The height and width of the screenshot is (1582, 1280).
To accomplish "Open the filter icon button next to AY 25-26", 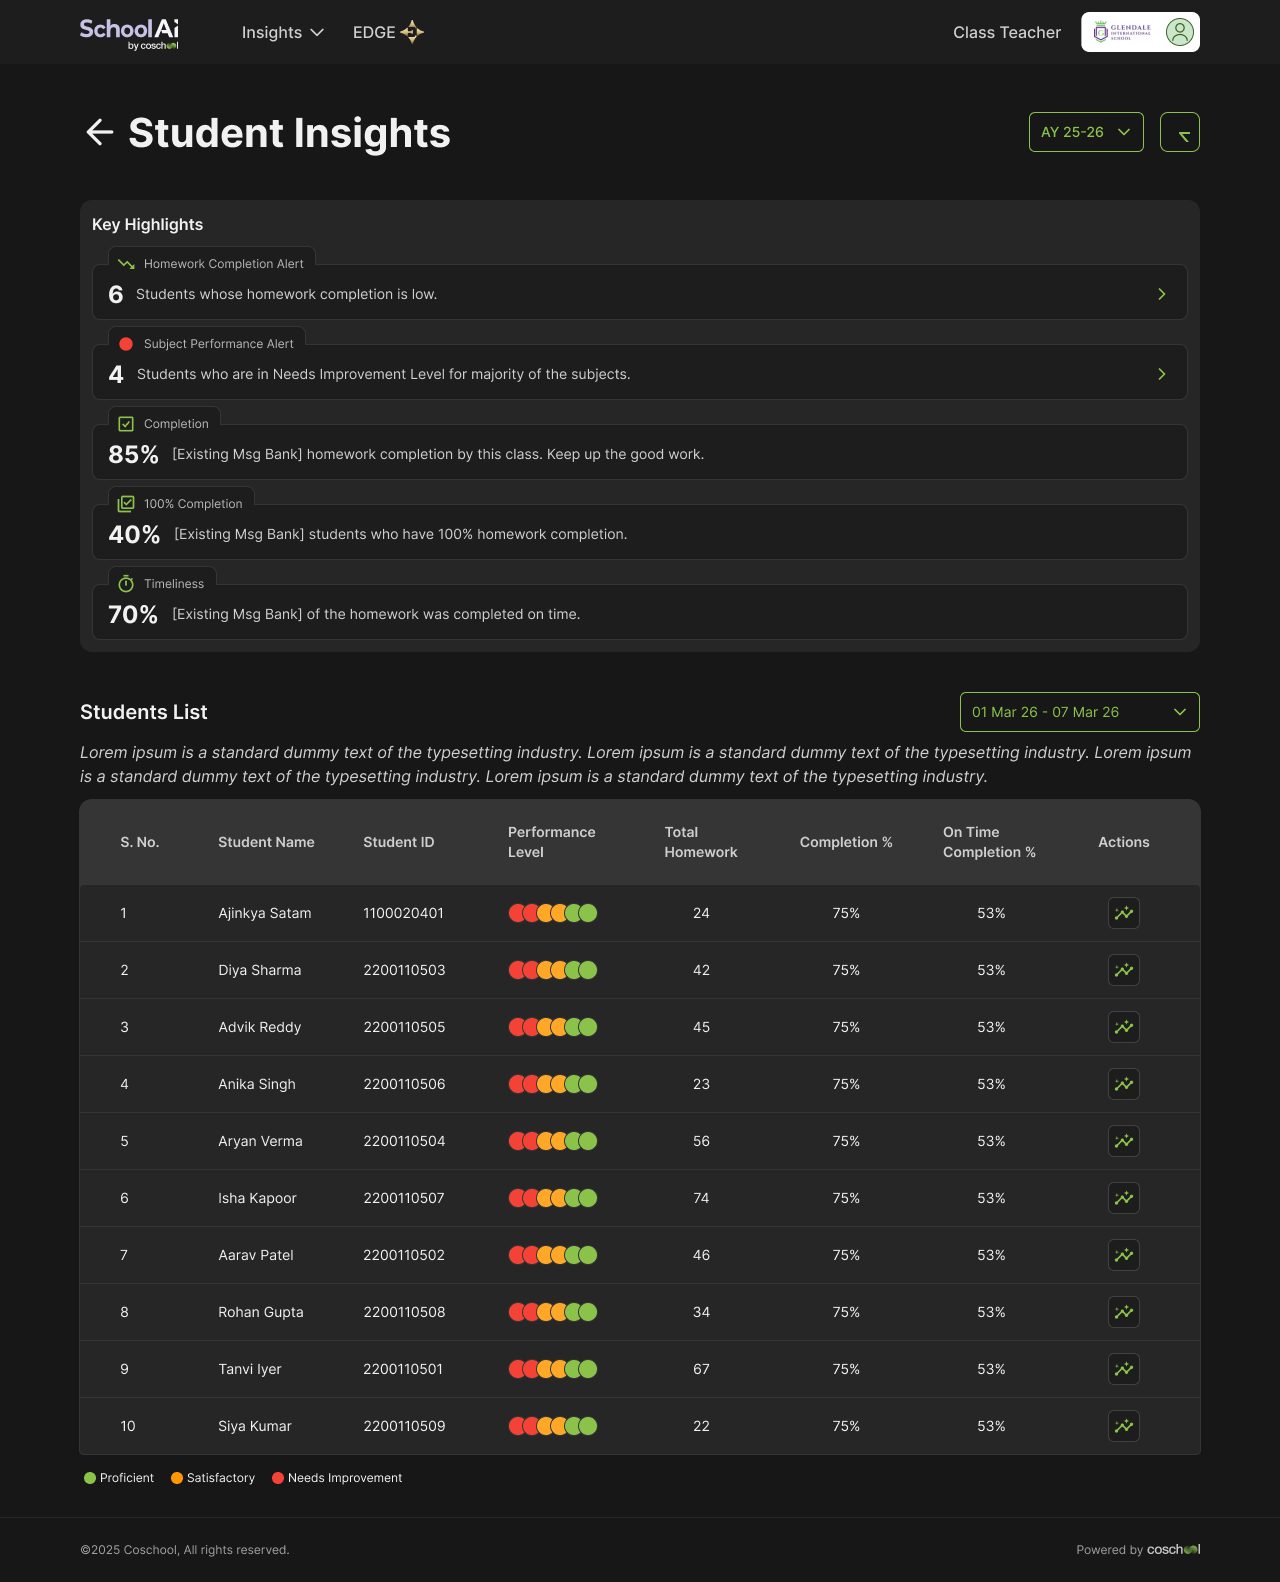I will (x=1180, y=132).
